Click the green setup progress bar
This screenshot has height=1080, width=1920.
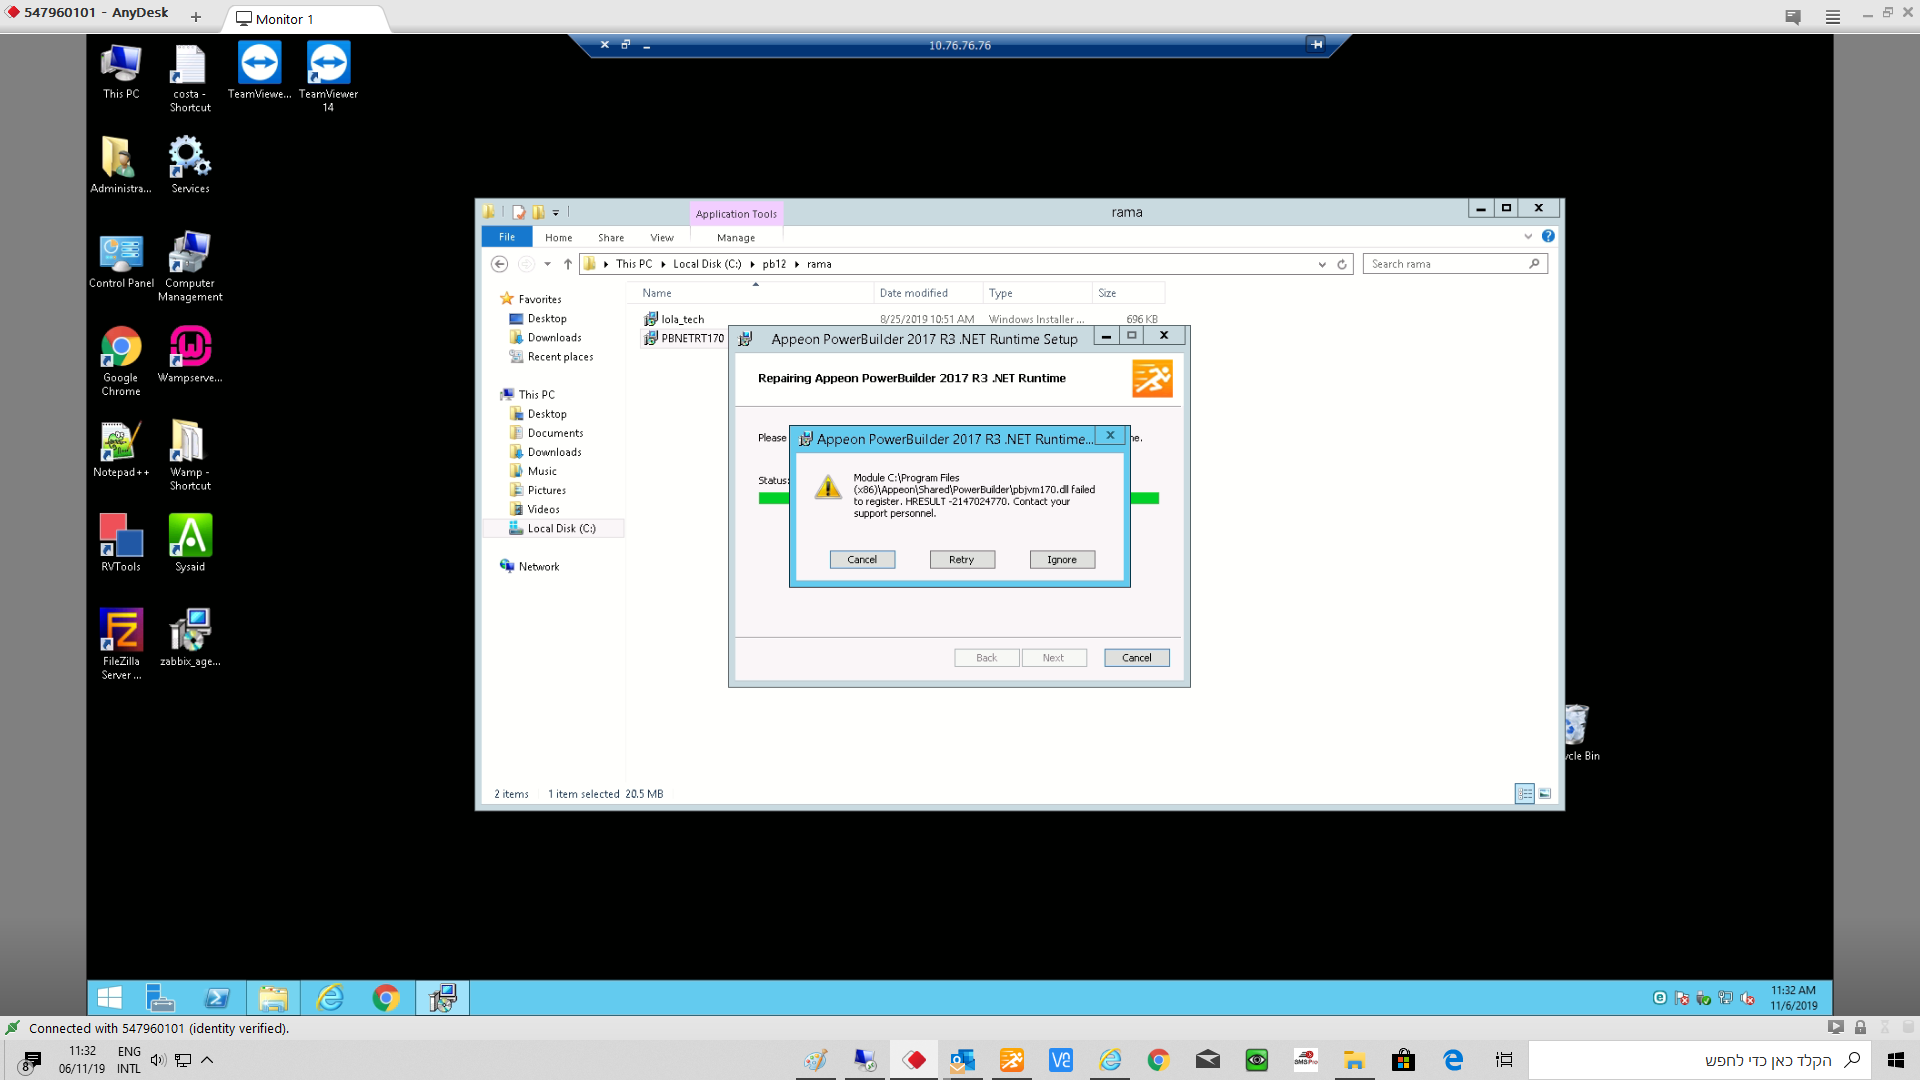(773, 498)
